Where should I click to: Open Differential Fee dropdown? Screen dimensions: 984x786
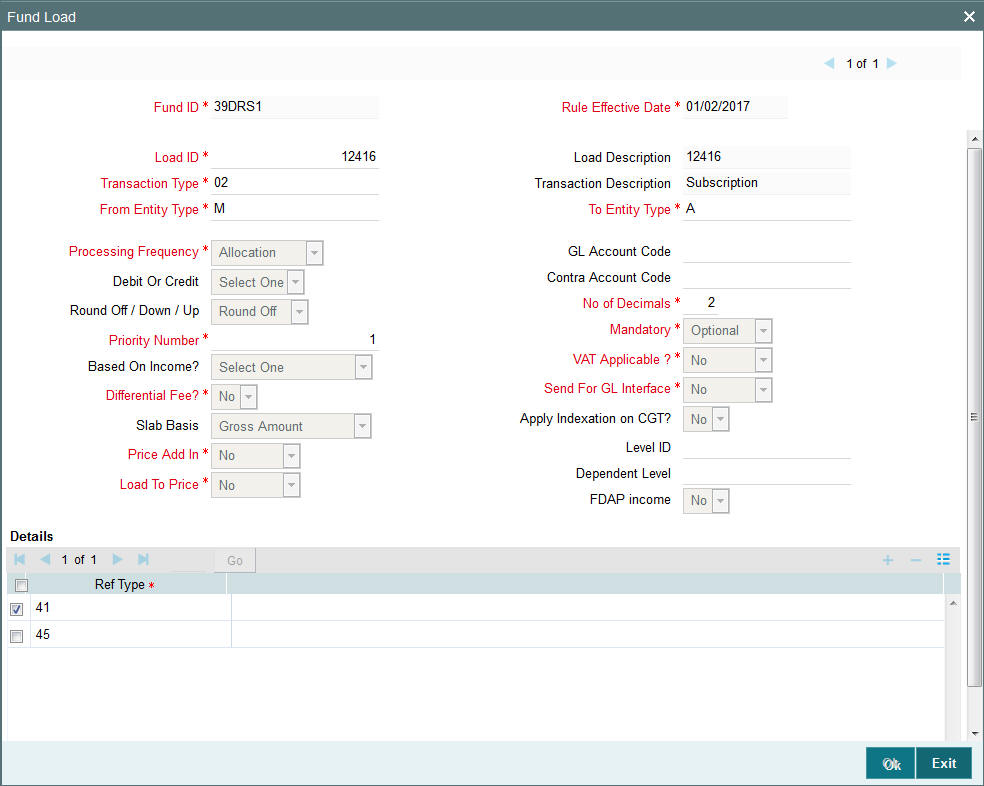click(x=234, y=397)
